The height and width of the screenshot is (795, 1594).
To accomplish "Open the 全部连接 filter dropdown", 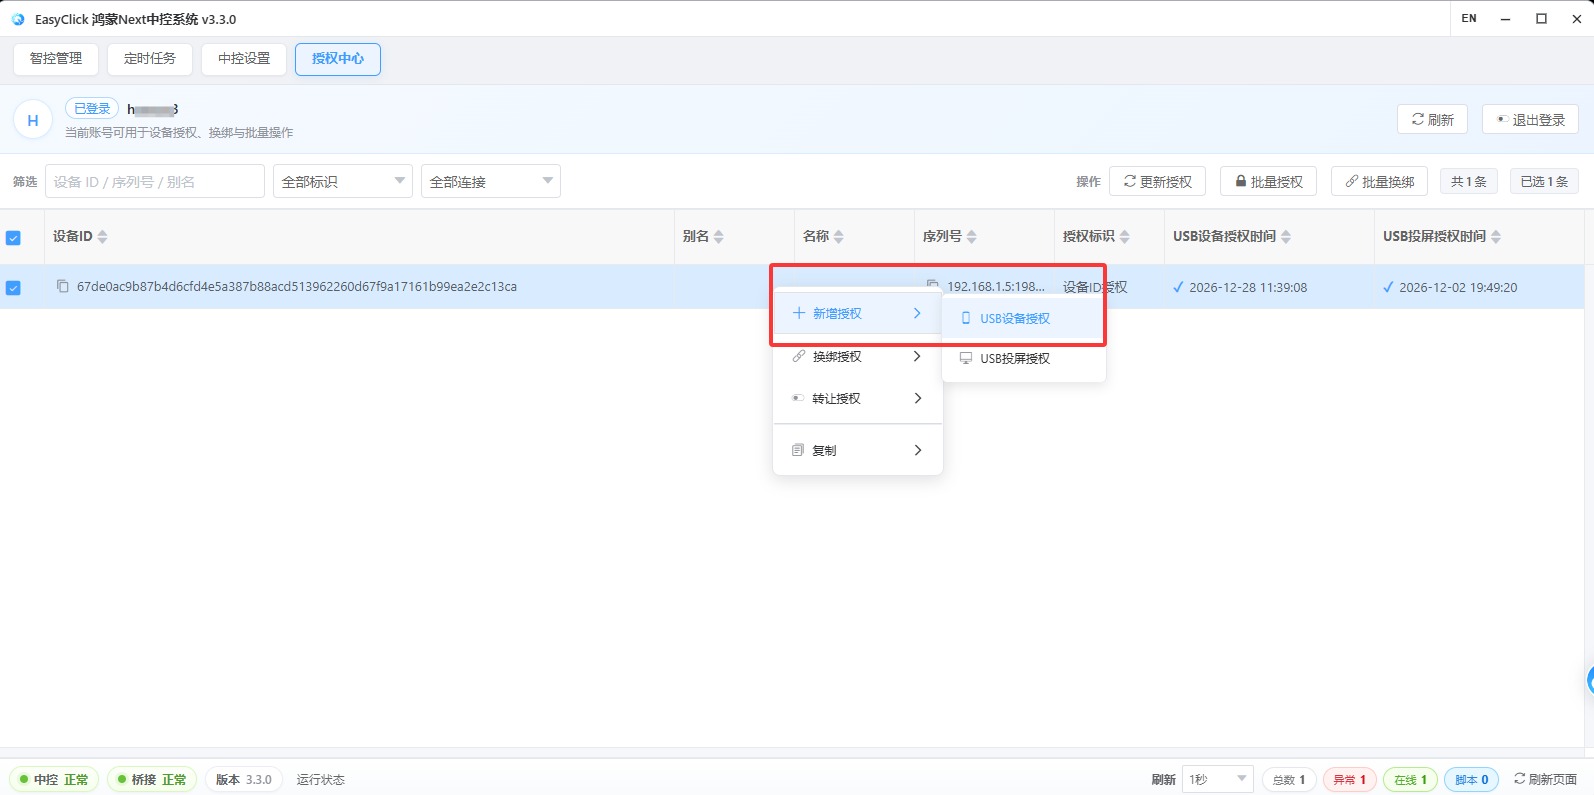I will click(x=491, y=181).
